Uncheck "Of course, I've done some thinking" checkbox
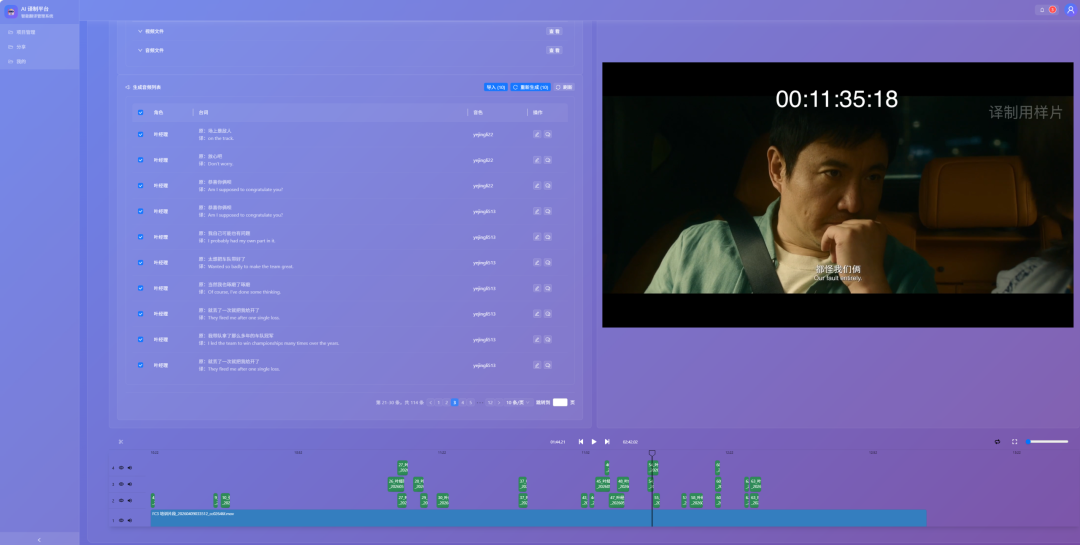Screen dimensions: 1080x545 pyautogui.click(x=141, y=288)
